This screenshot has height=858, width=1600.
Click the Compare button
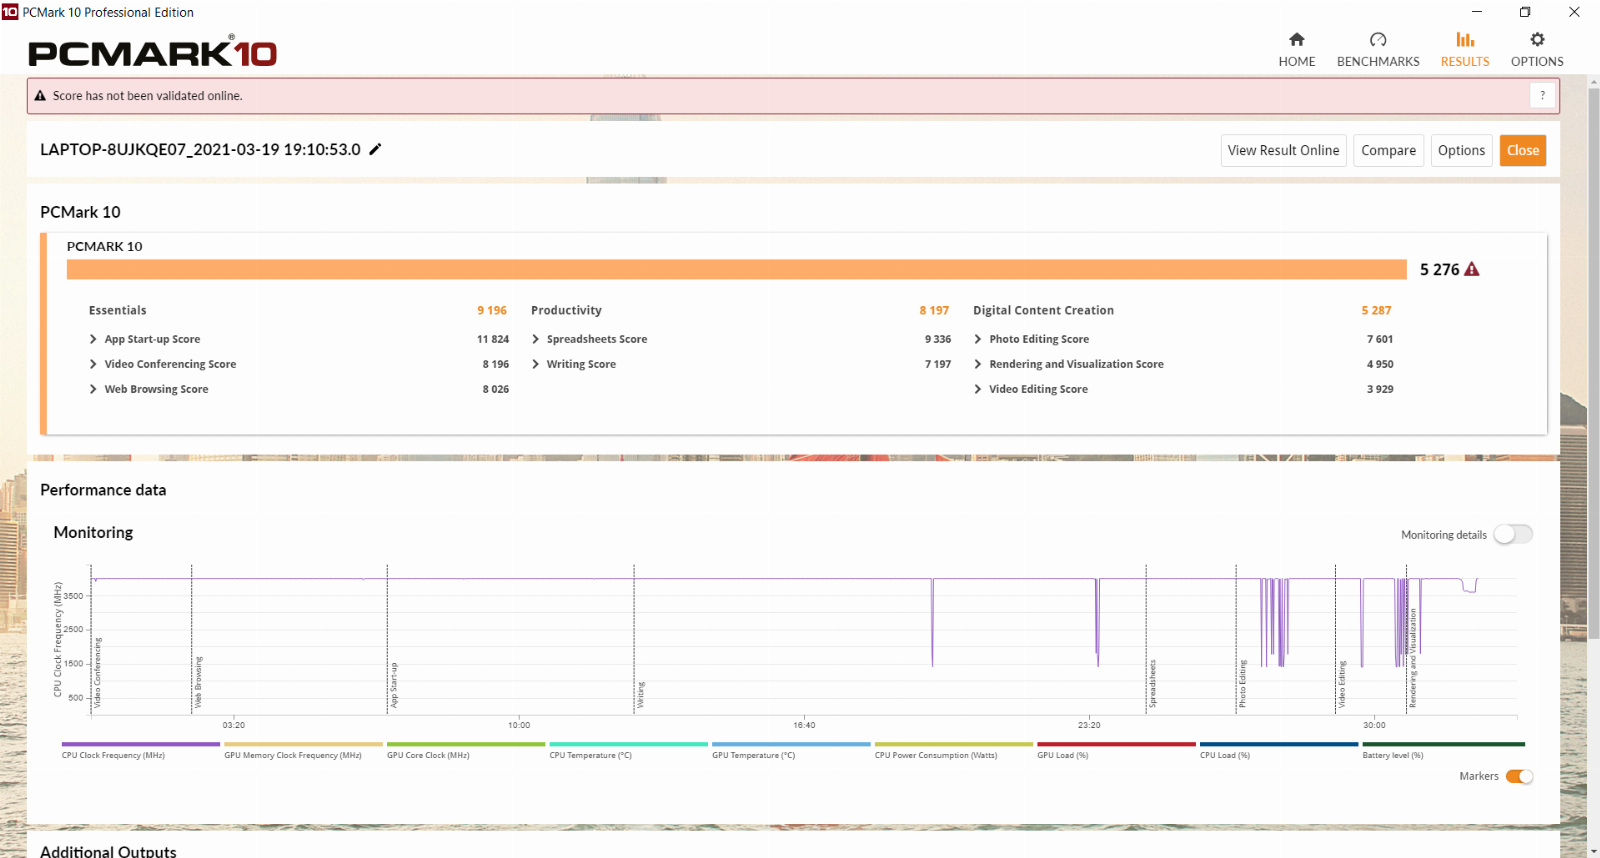pos(1388,150)
